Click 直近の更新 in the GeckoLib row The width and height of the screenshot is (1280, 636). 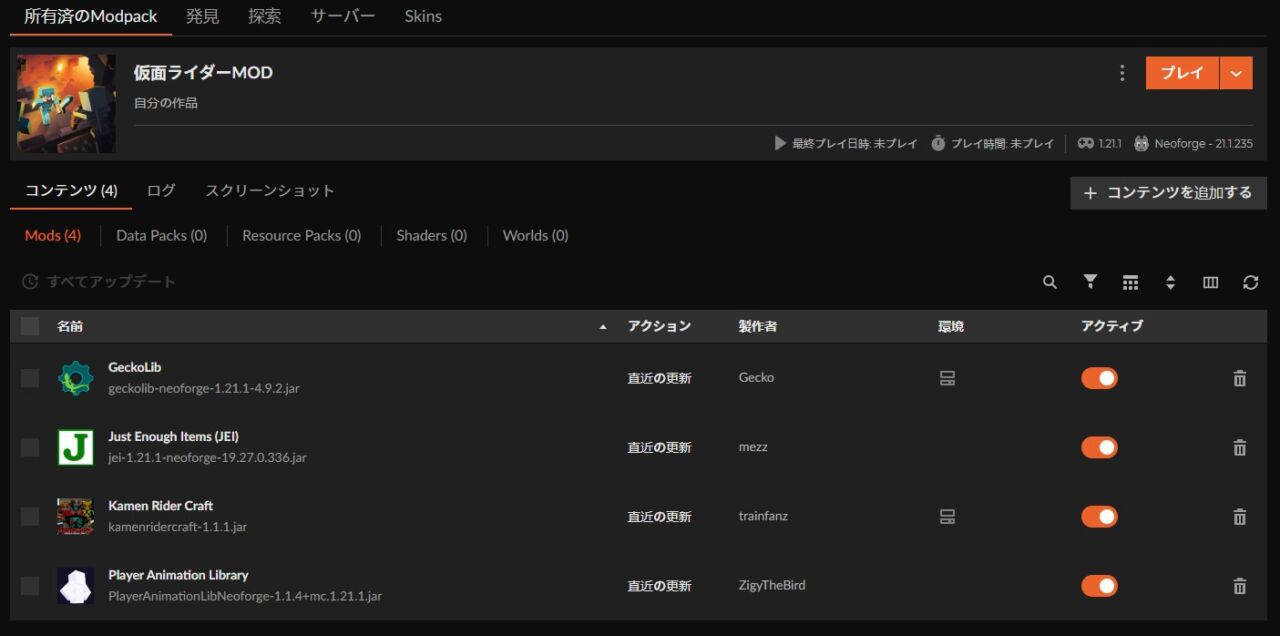[x=659, y=378]
